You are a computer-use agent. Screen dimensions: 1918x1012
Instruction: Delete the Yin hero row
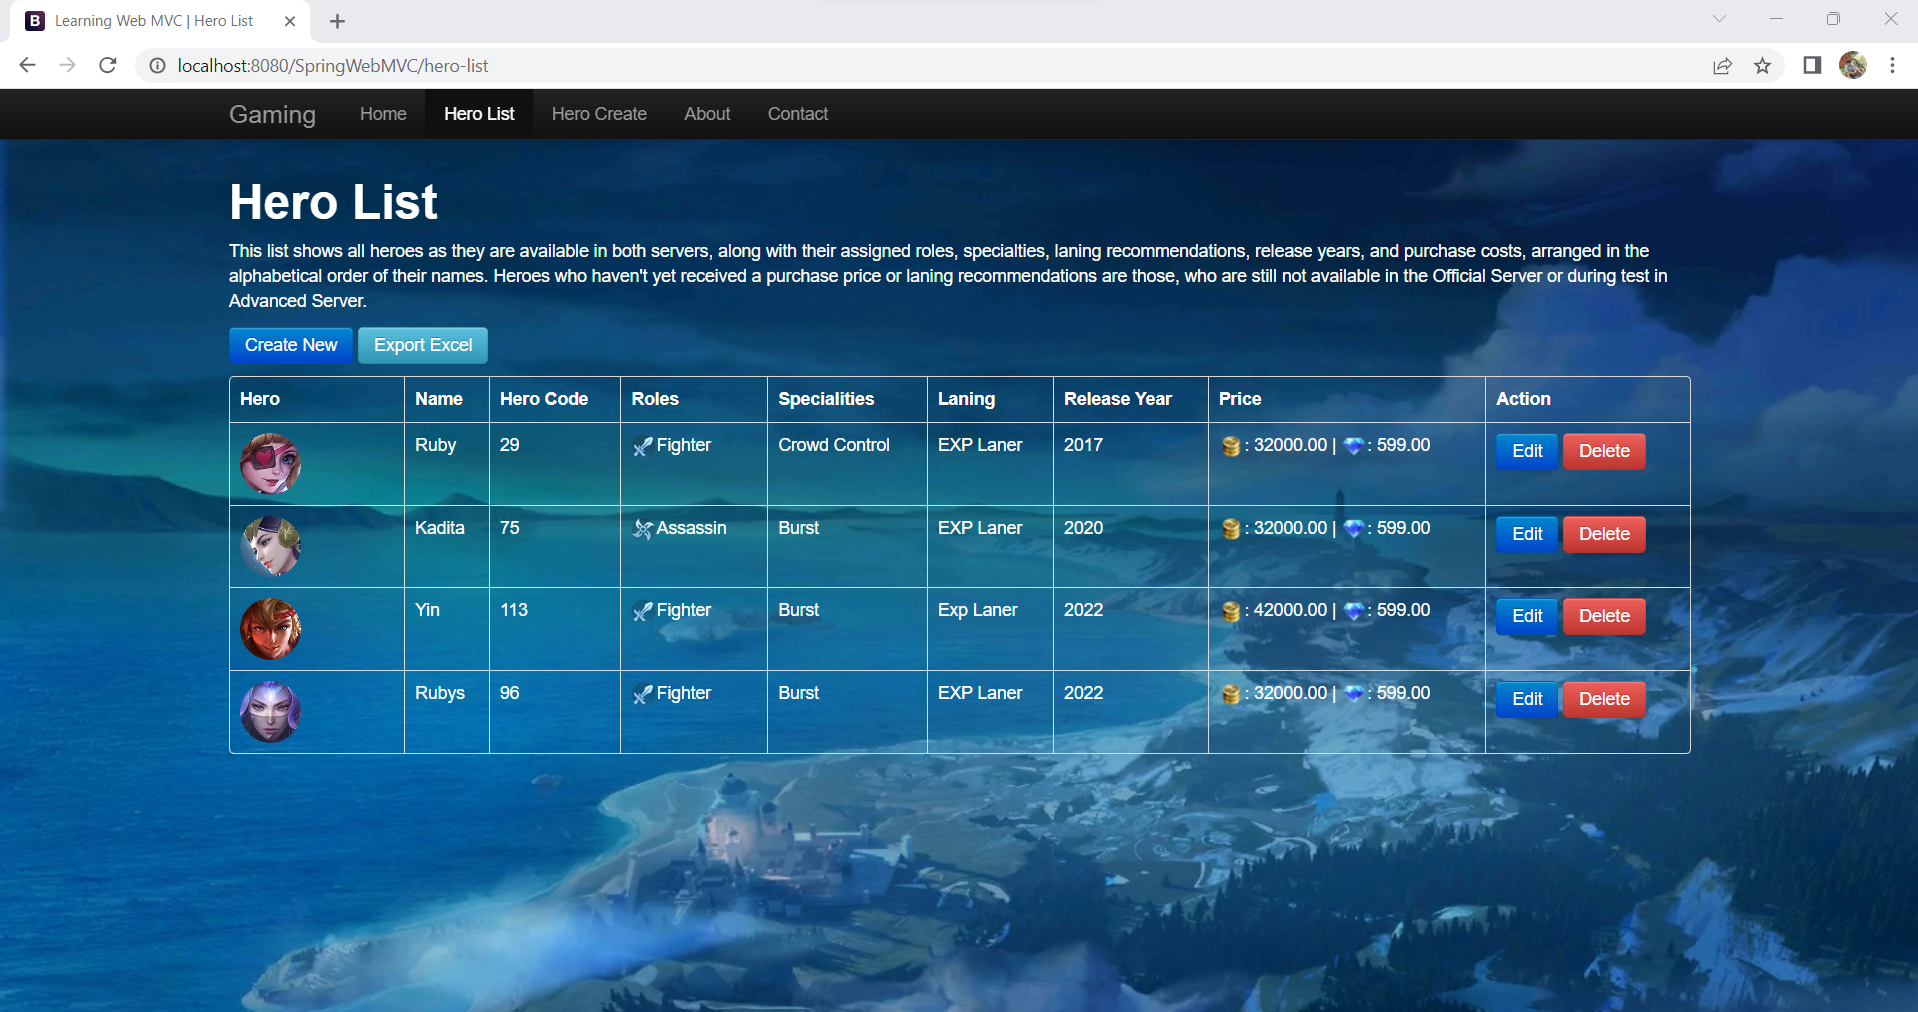point(1604,616)
